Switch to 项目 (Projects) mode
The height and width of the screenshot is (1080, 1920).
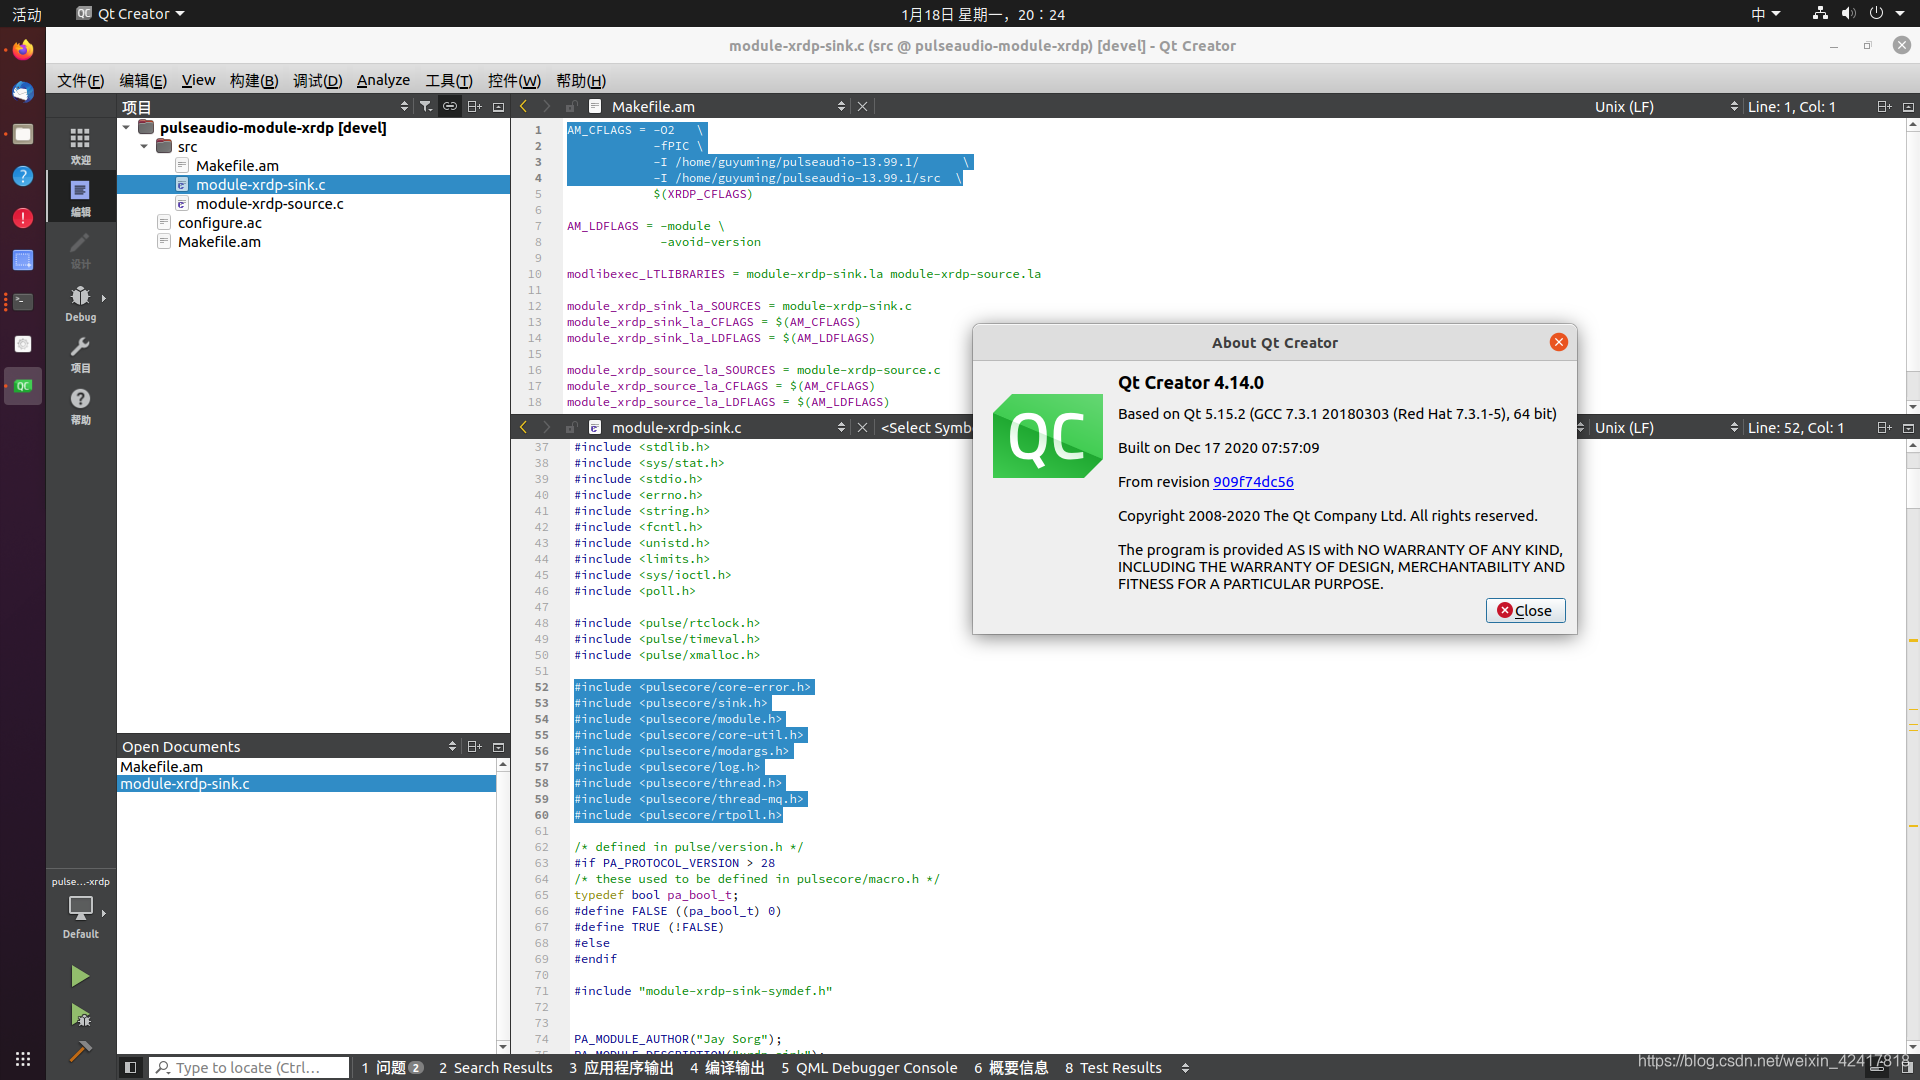click(80, 352)
